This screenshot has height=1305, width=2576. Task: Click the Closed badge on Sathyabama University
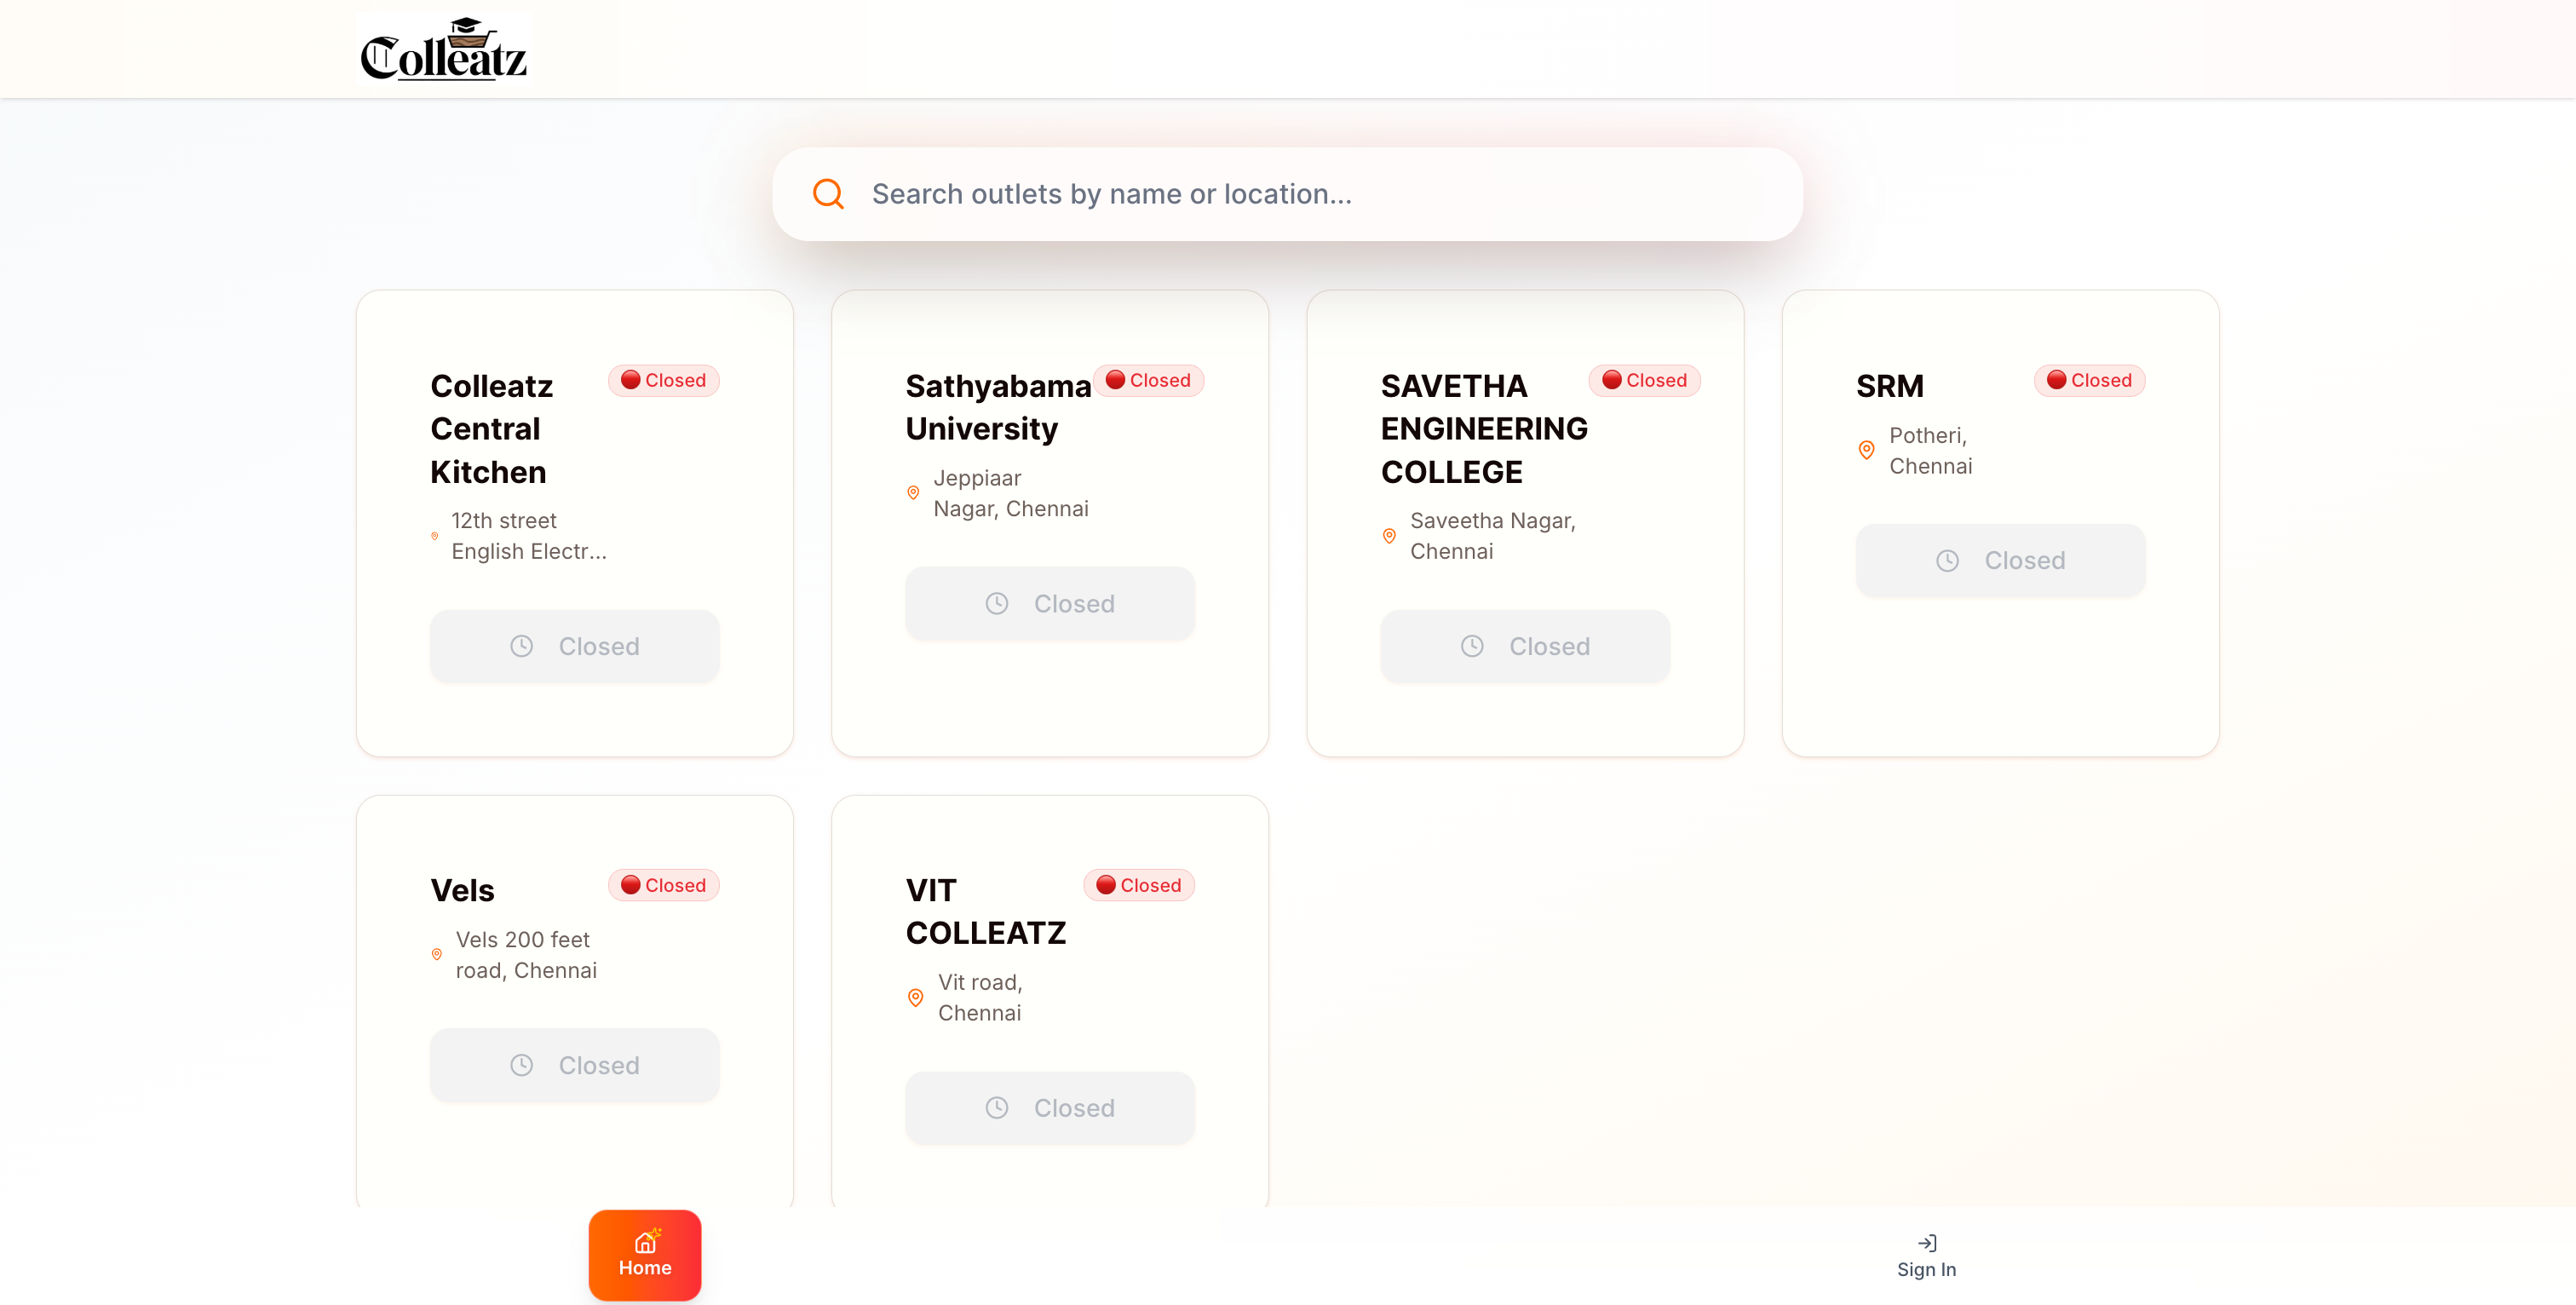pos(1149,380)
